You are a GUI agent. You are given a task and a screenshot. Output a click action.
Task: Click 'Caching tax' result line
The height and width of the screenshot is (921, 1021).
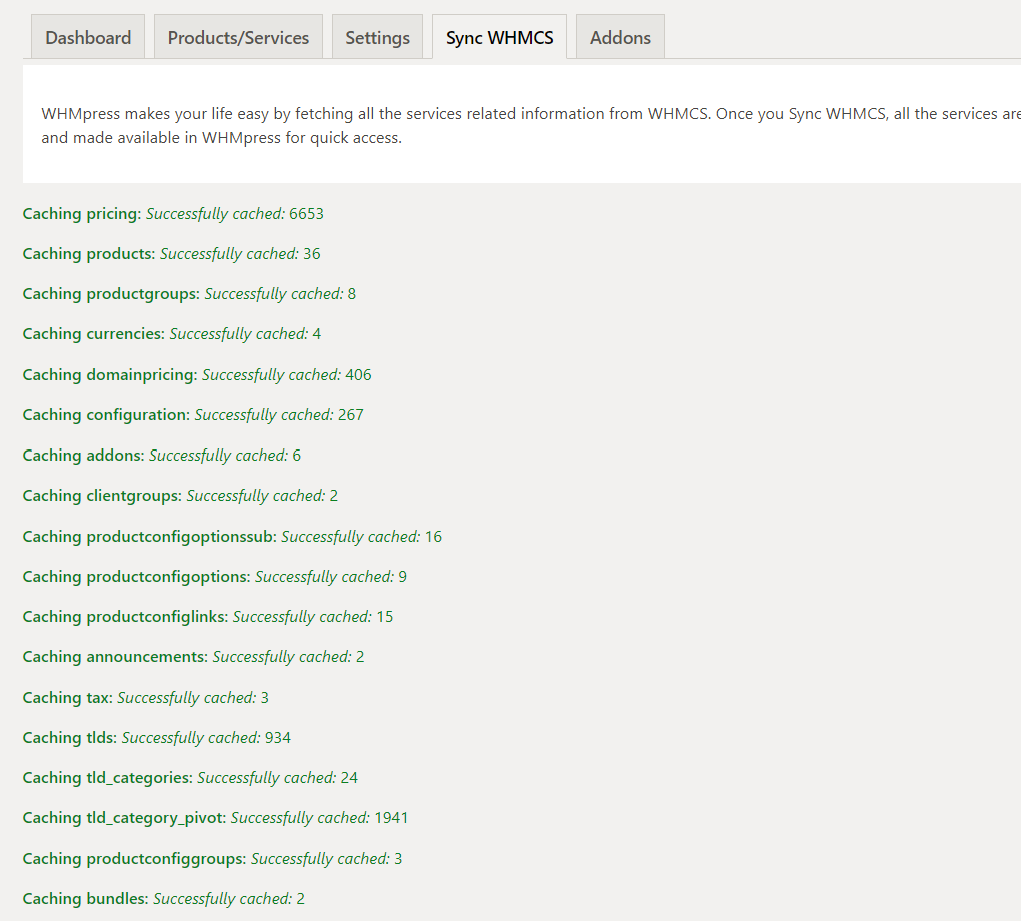(x=146, y=698)
